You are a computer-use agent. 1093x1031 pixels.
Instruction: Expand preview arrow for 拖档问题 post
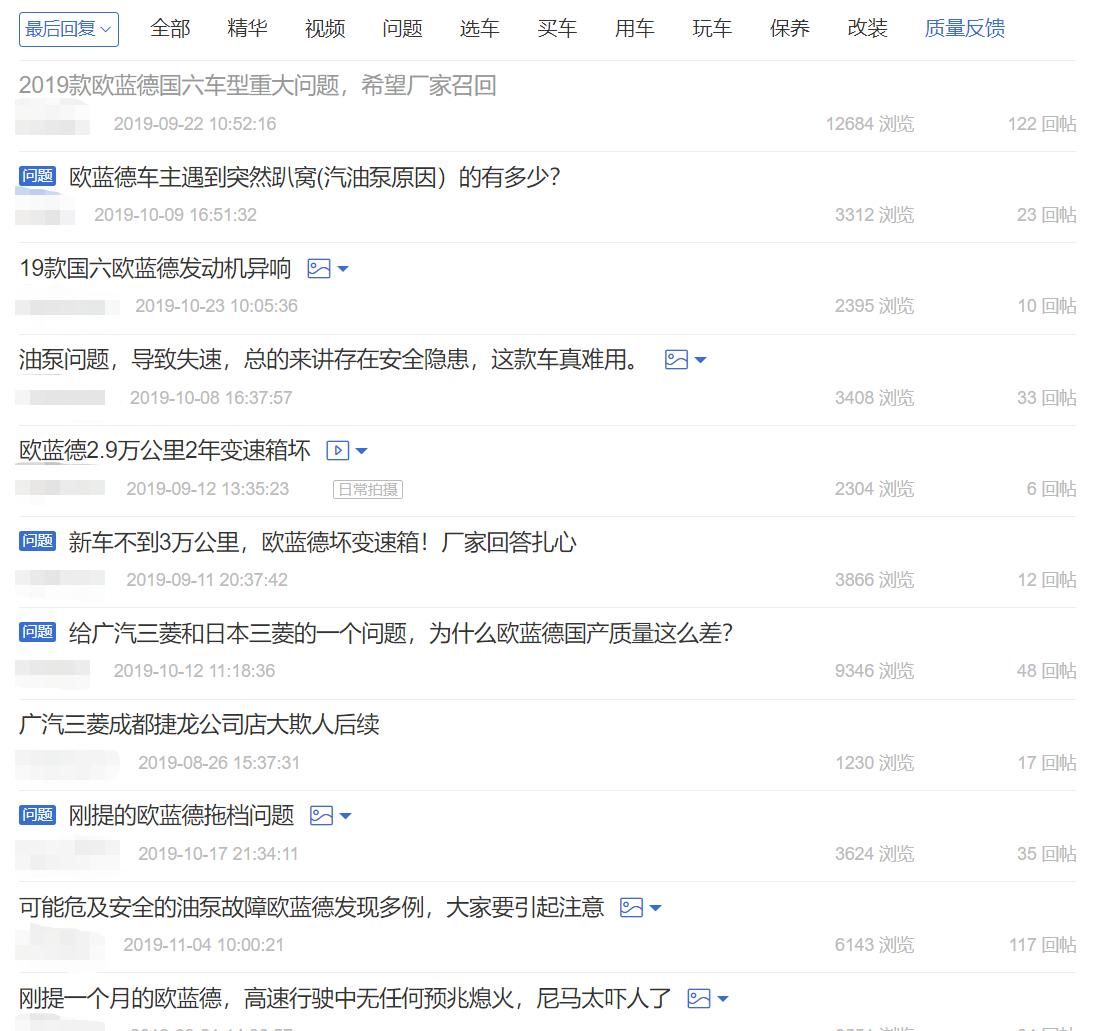pos(345,816)
